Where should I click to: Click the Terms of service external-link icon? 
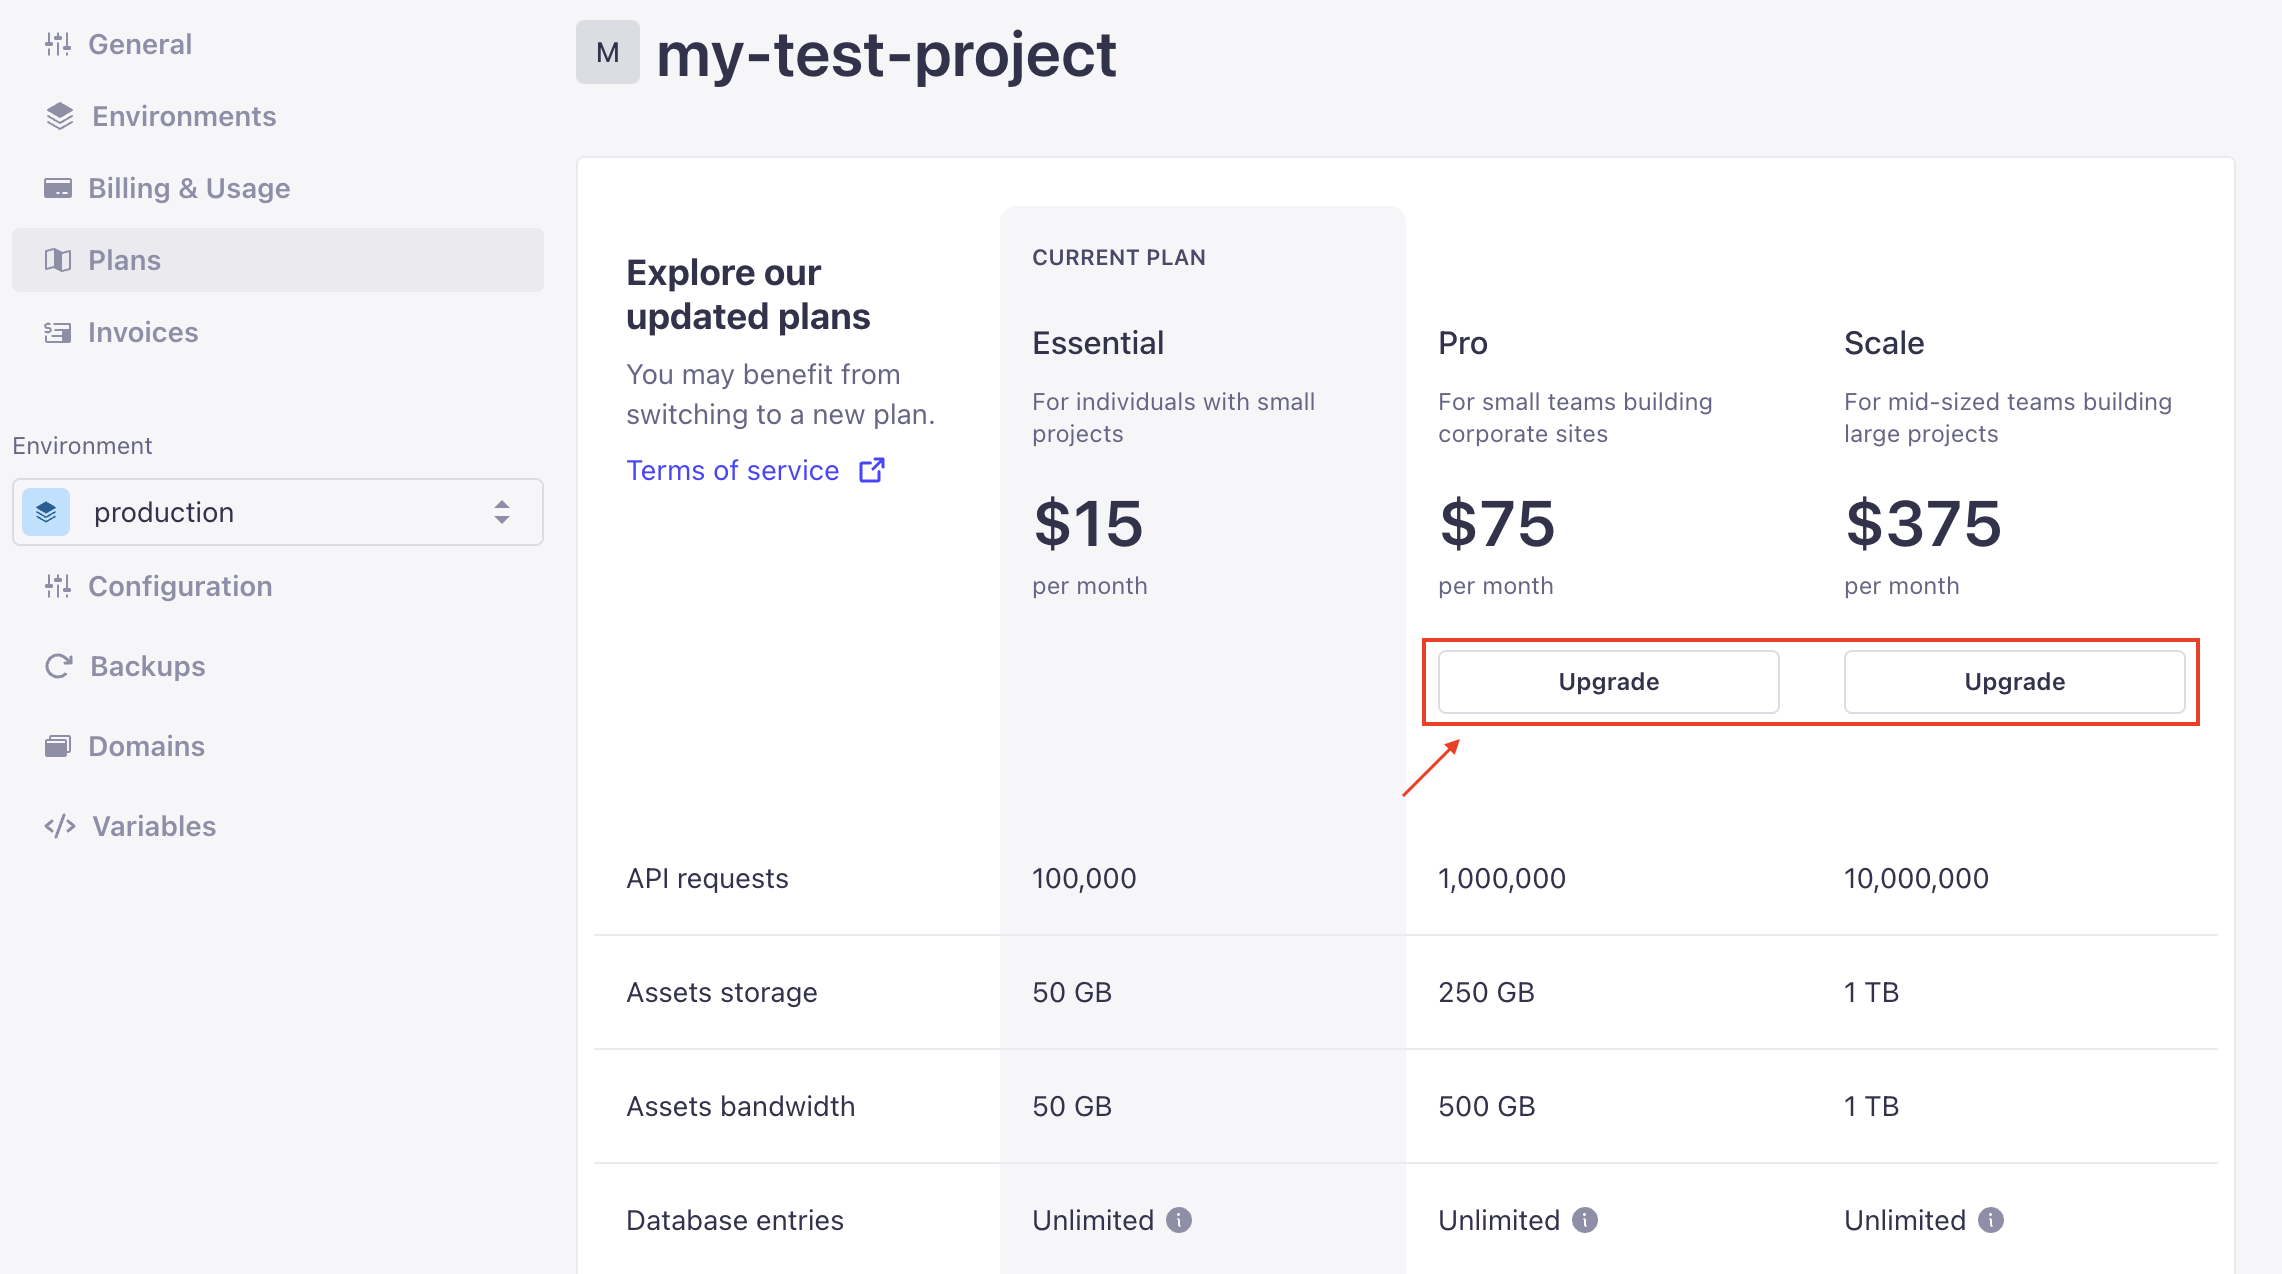point(872,470)
